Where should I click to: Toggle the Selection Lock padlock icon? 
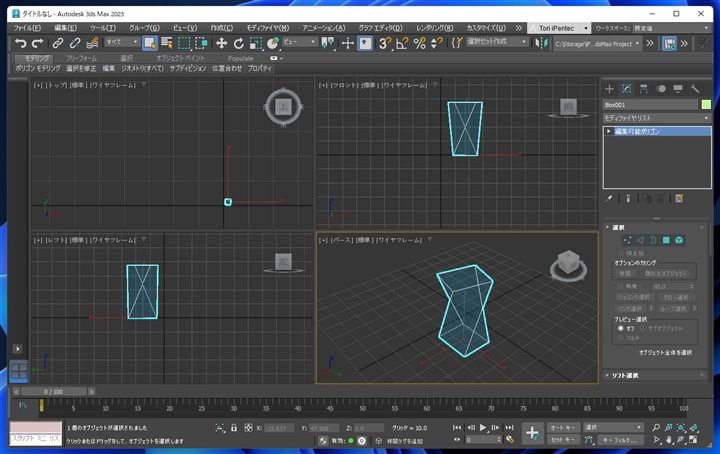234,428
